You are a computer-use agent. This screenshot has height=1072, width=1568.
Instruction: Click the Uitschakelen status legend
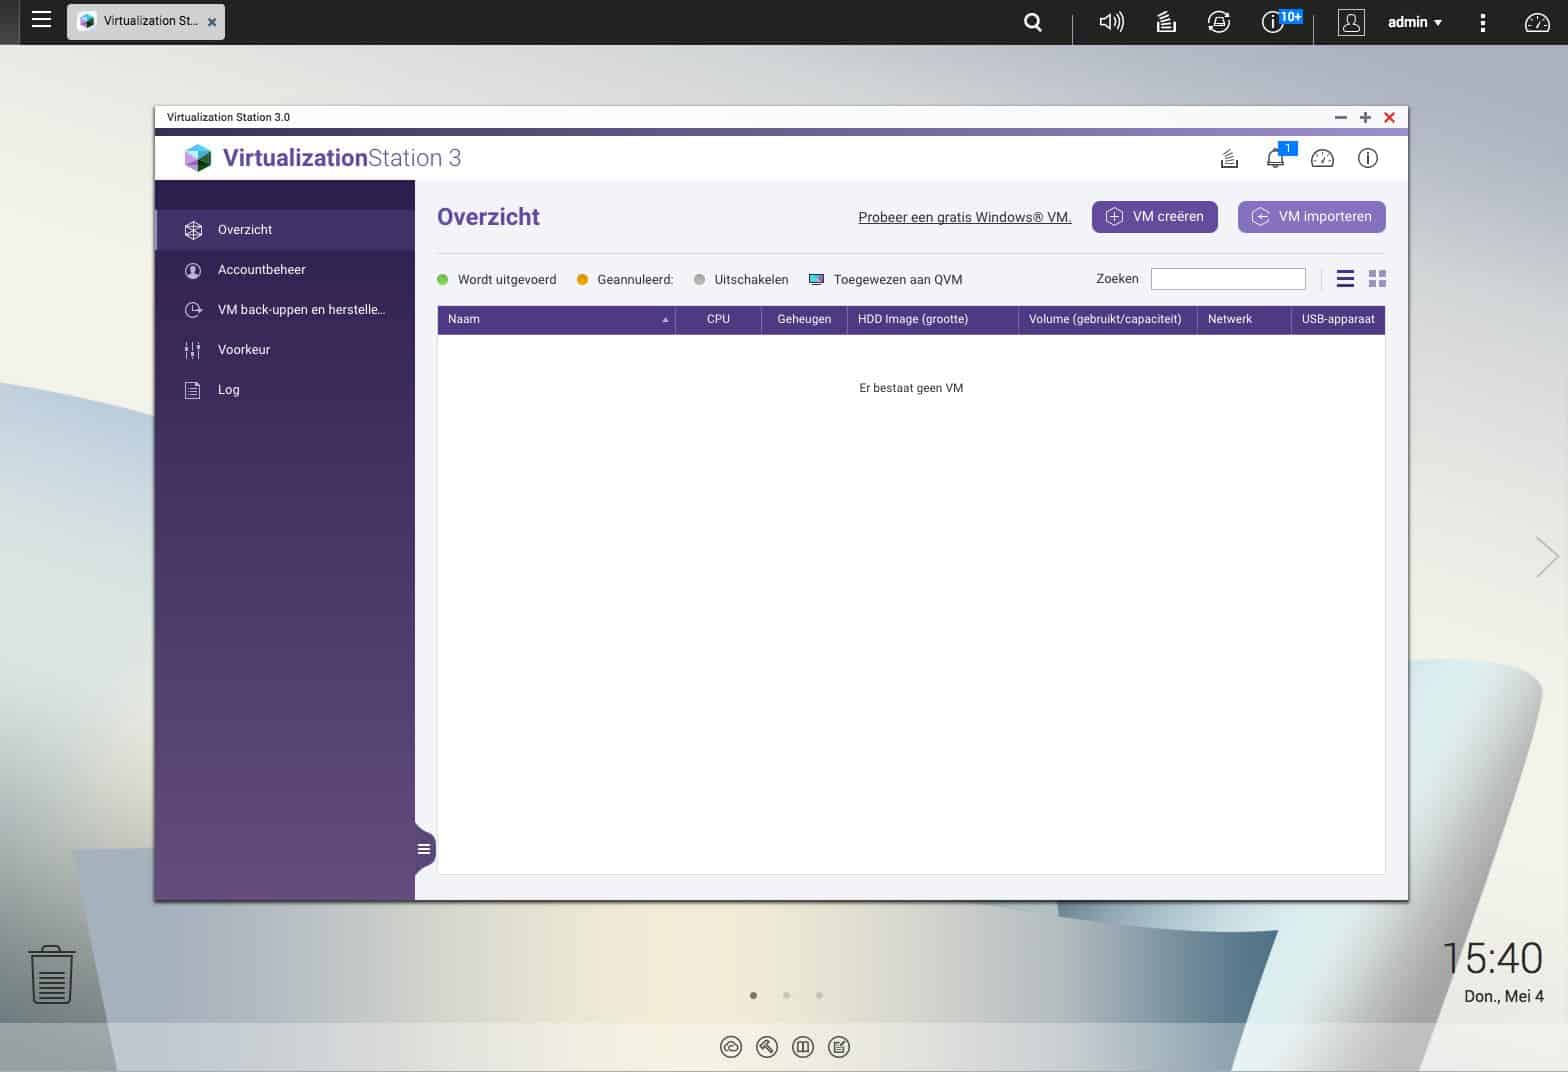point(741,280)
